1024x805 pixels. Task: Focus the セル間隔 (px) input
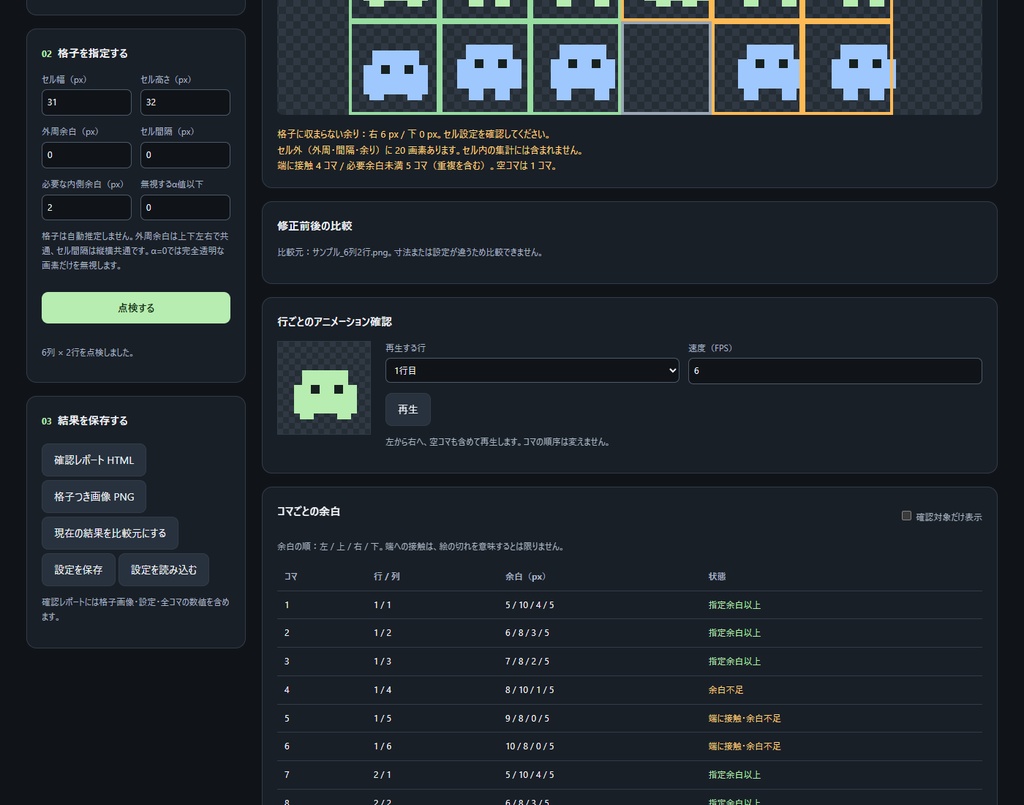coord(185,155)
